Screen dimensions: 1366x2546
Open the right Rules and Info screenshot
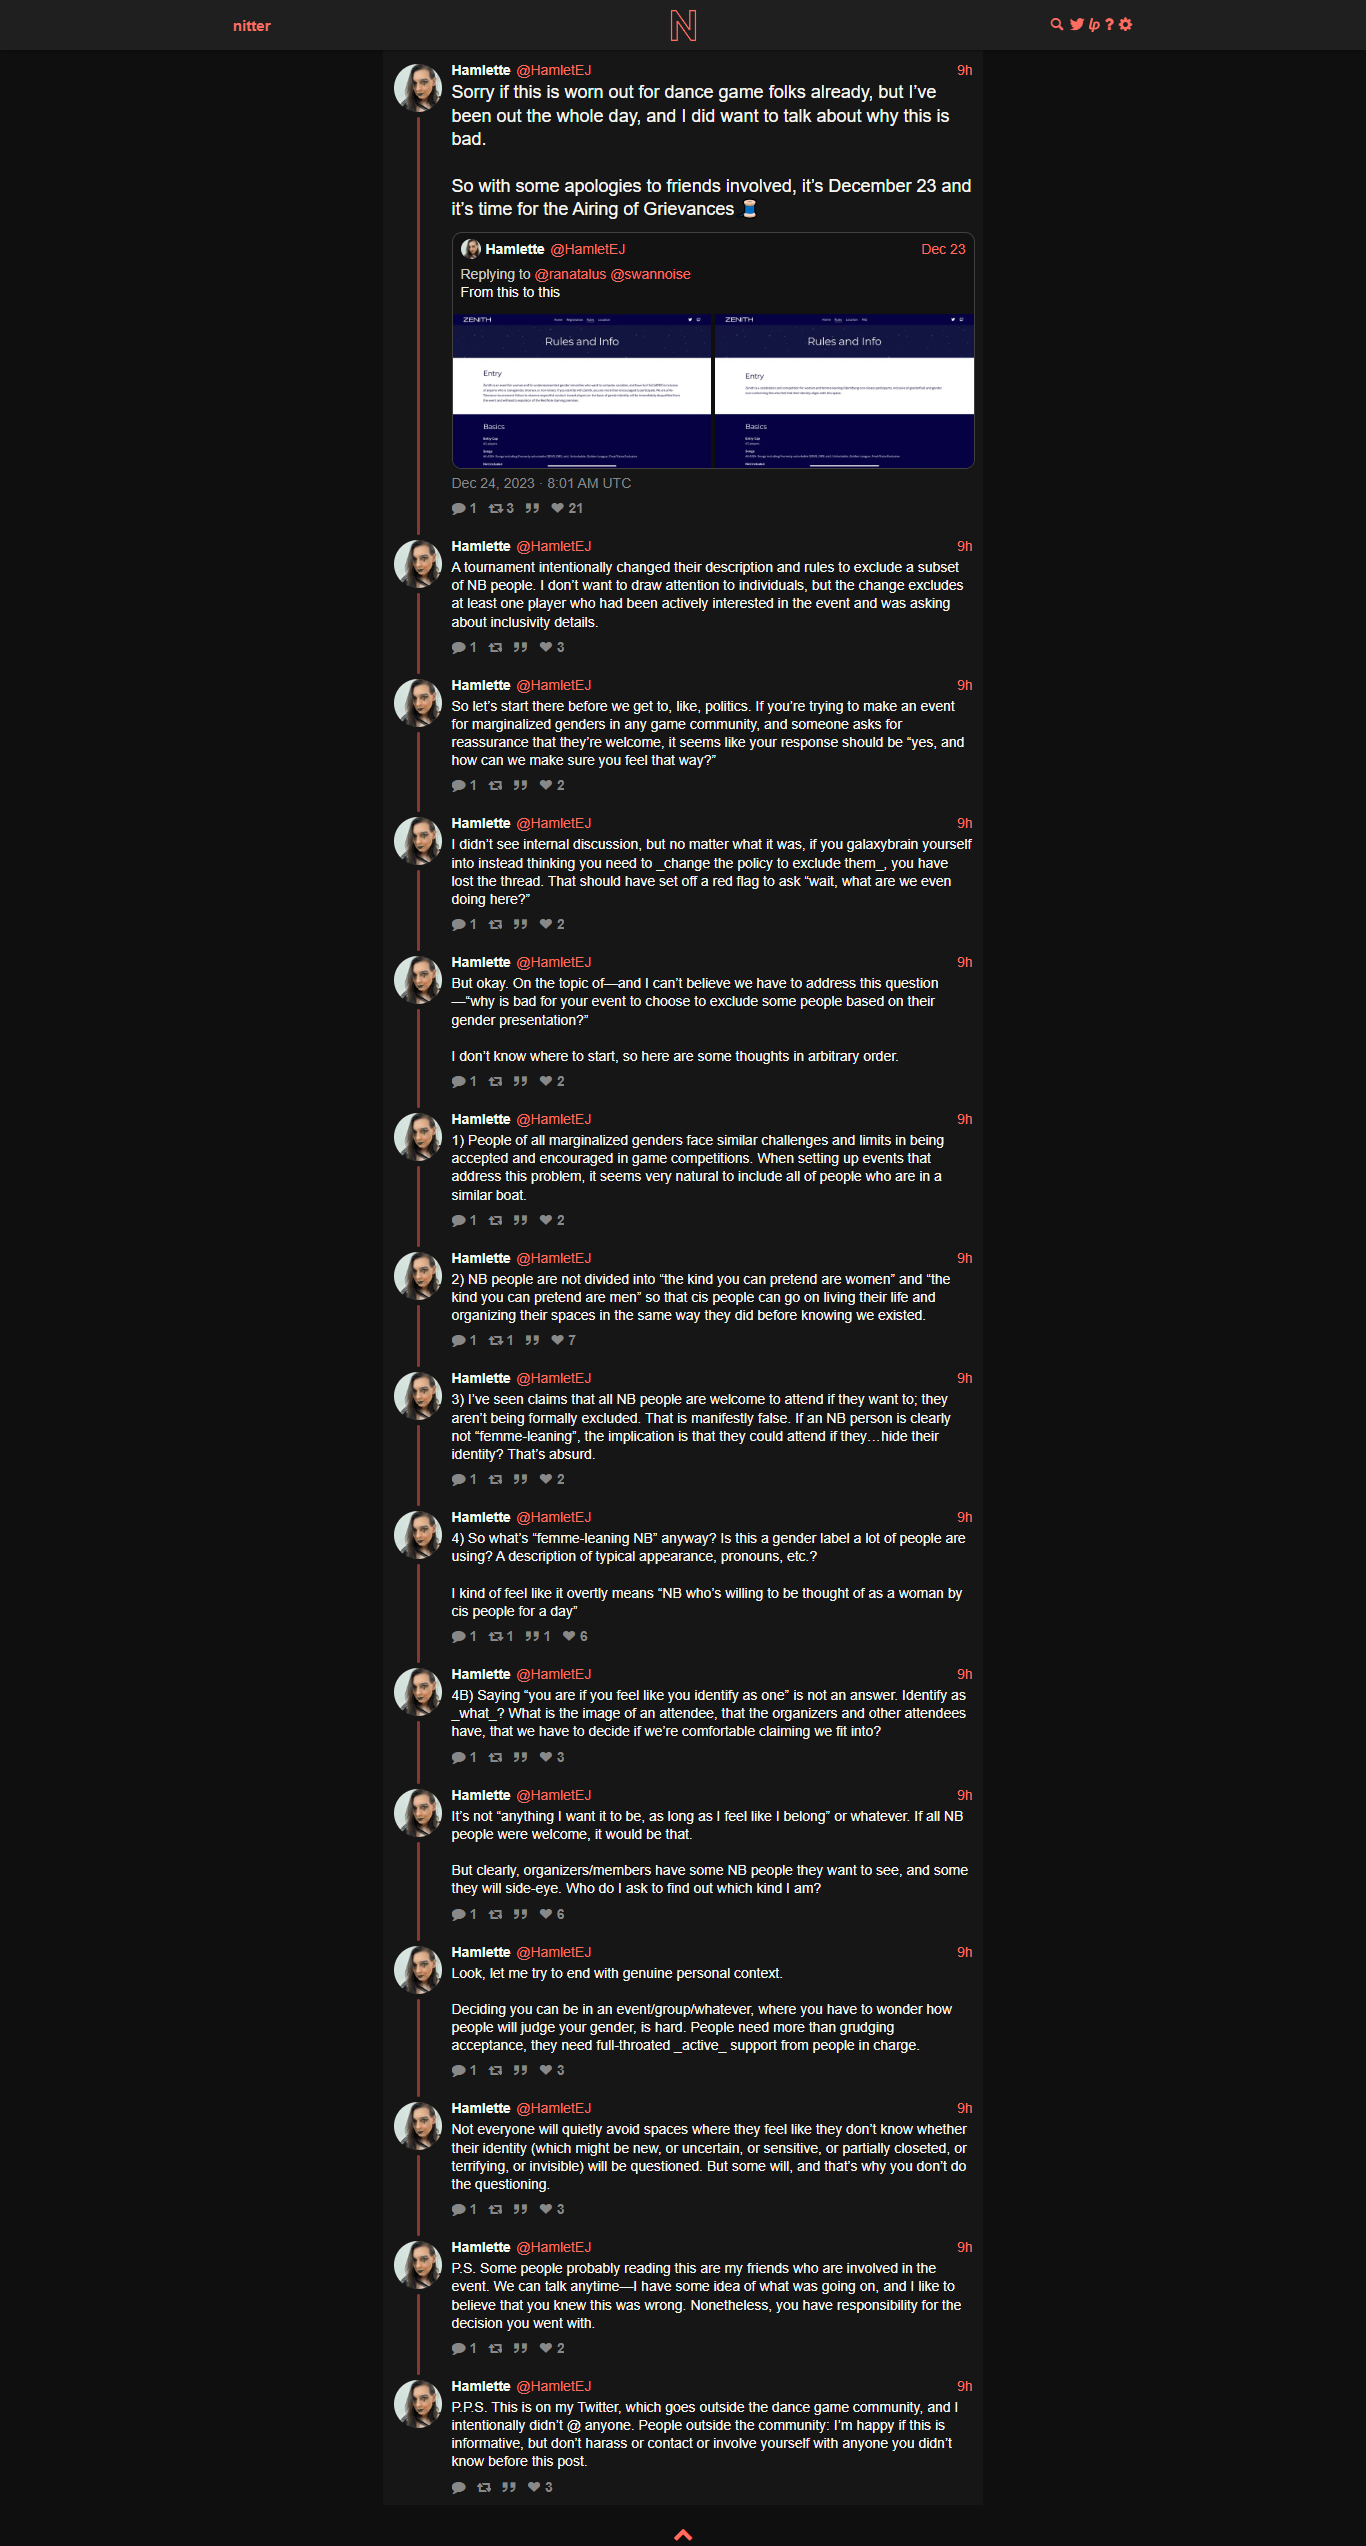point(844,391)
